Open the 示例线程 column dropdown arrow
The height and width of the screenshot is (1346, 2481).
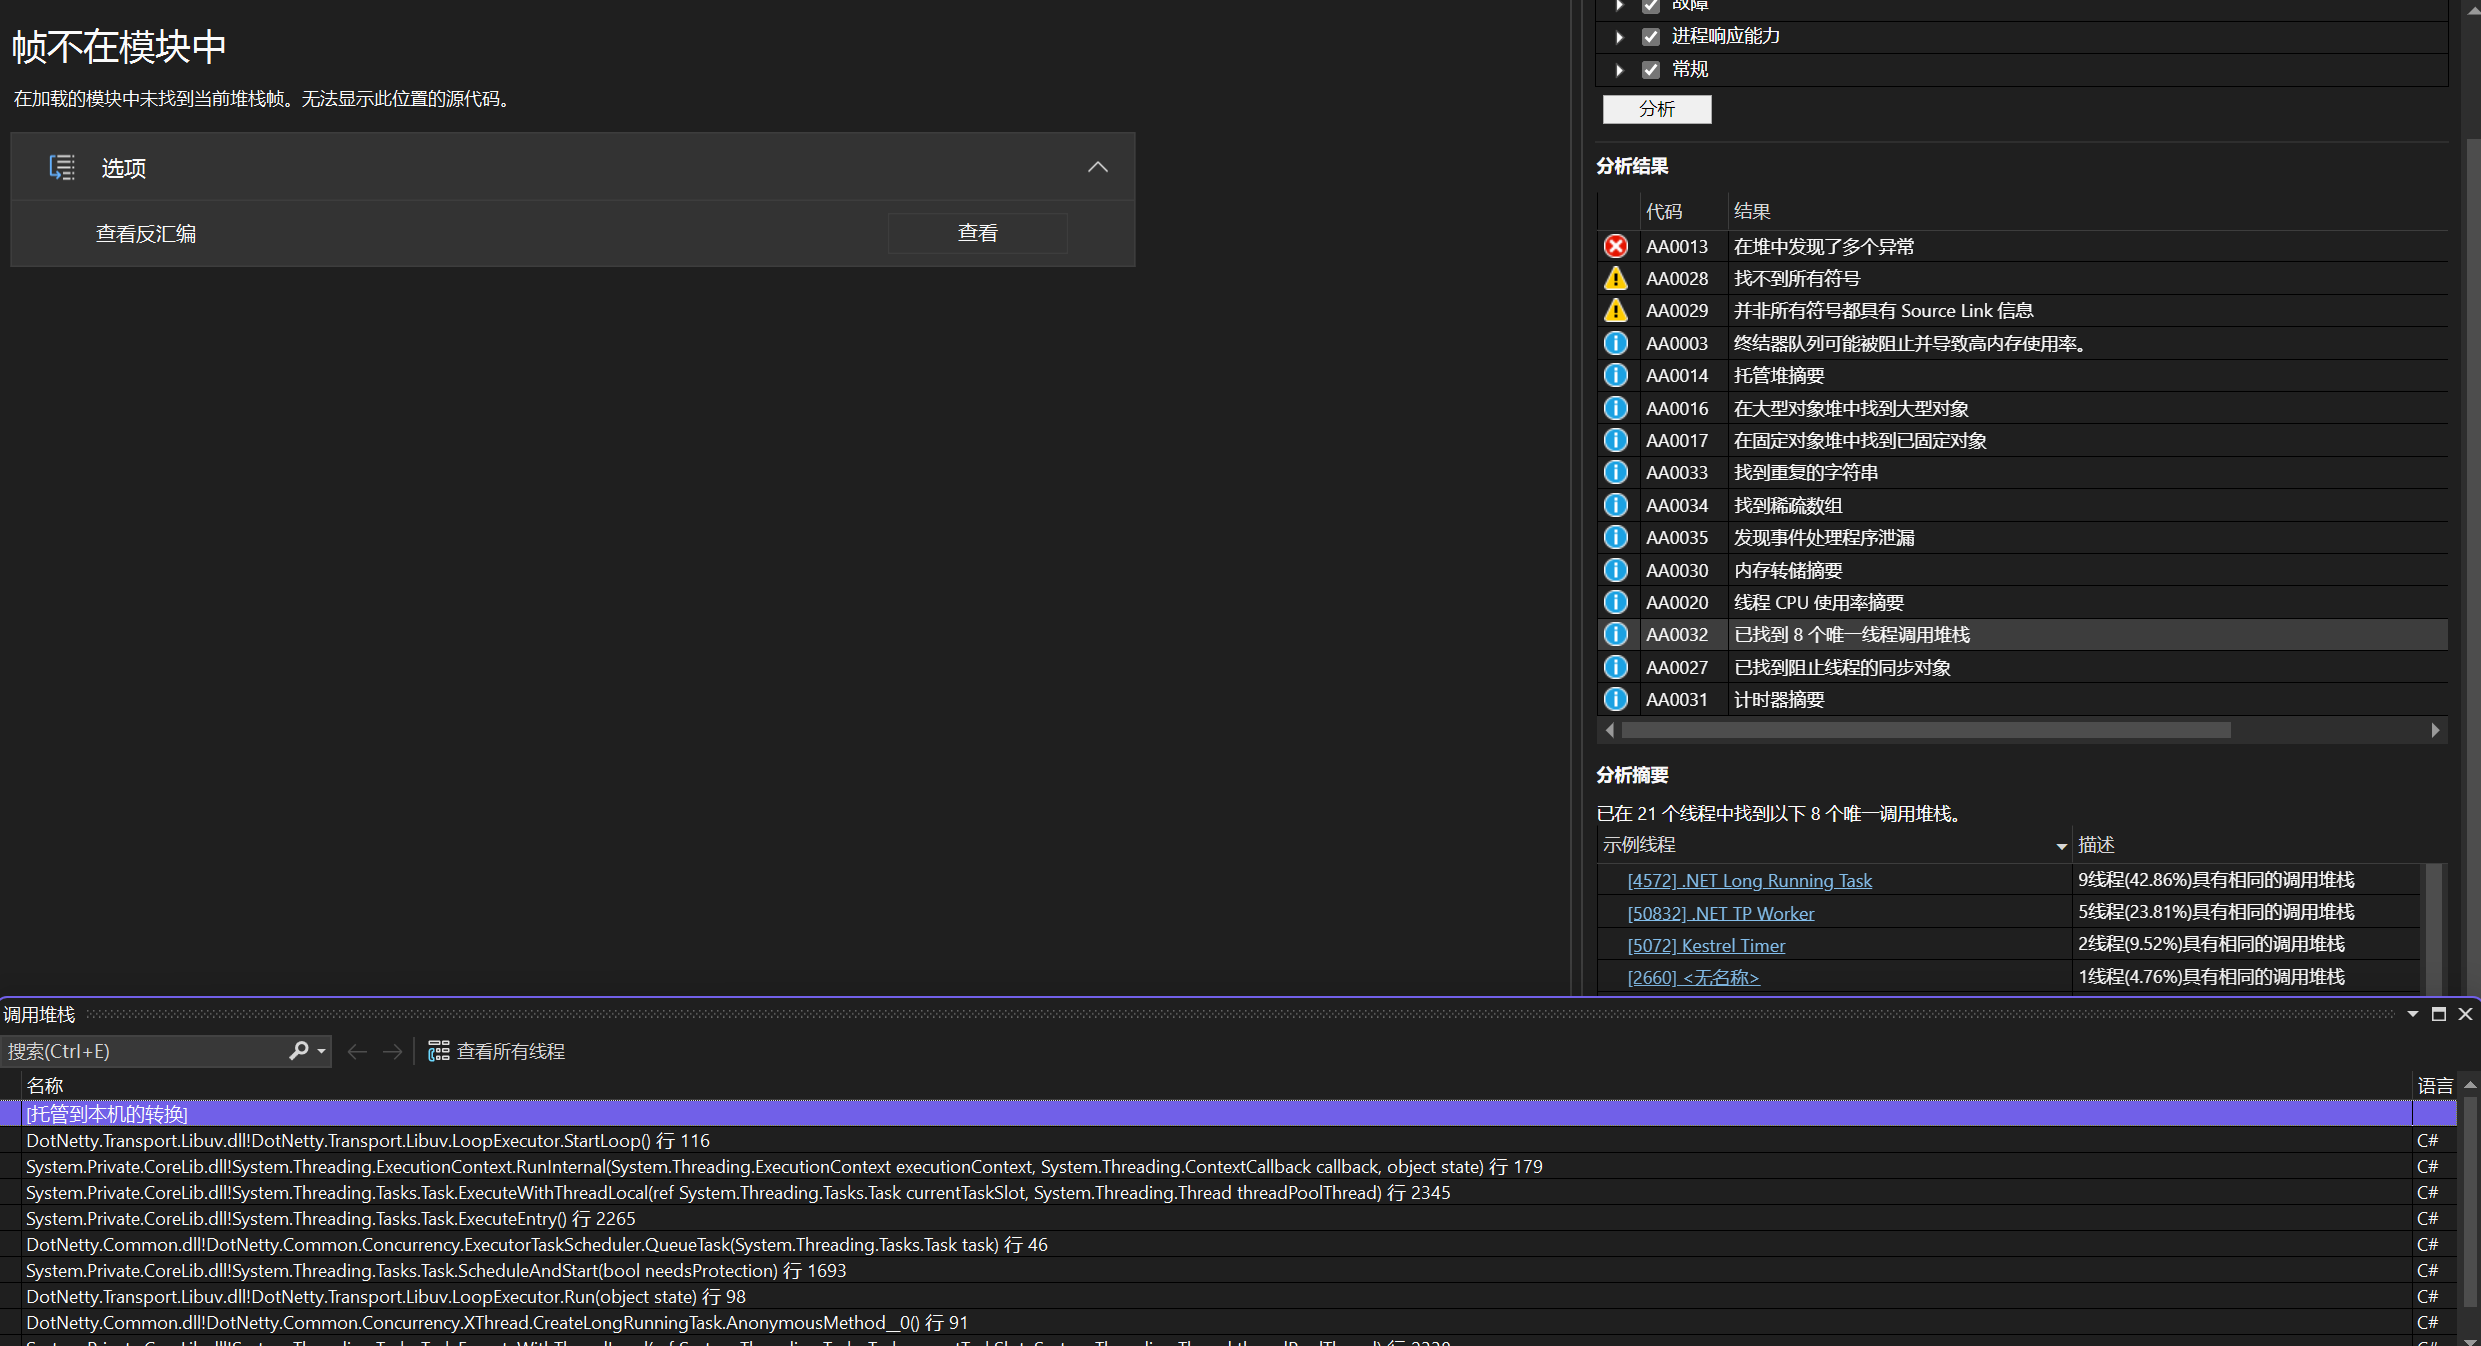click(2061, 846)
